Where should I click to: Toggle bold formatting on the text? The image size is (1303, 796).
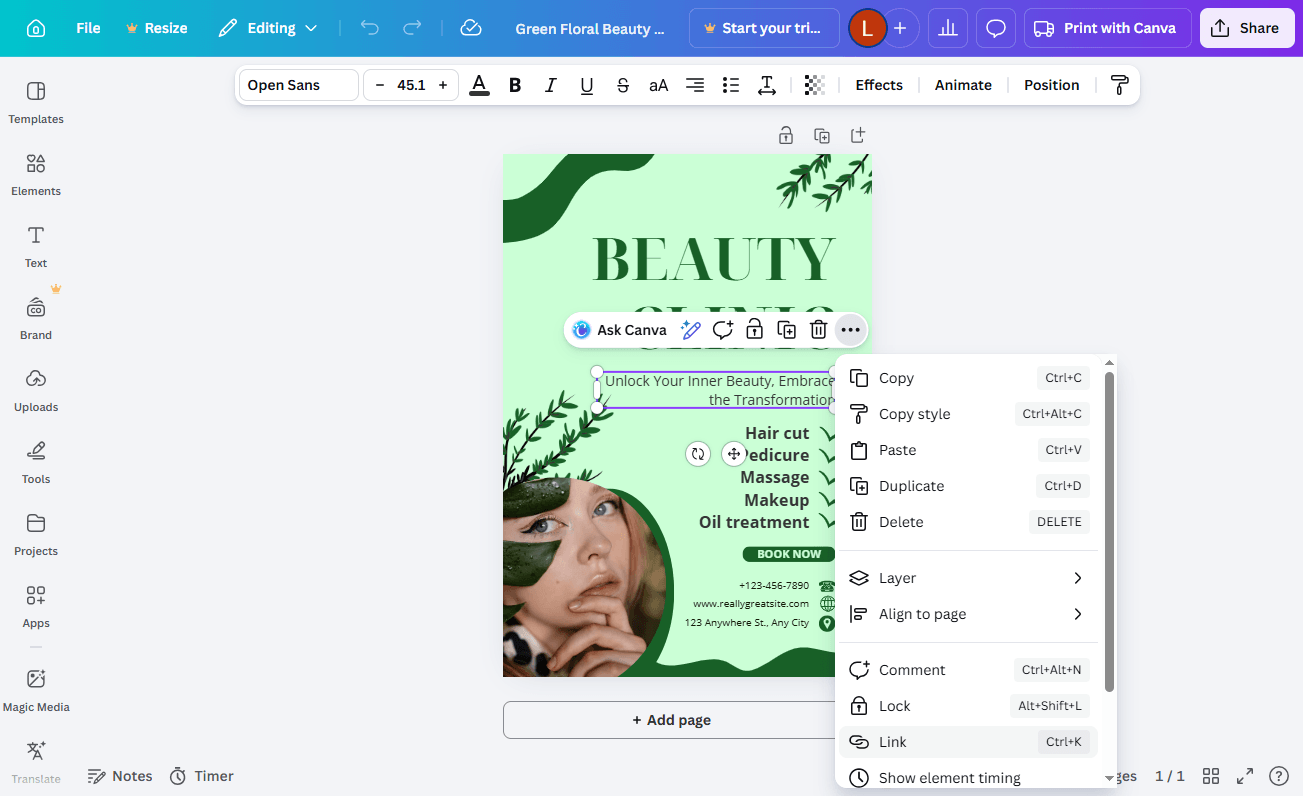514,85
